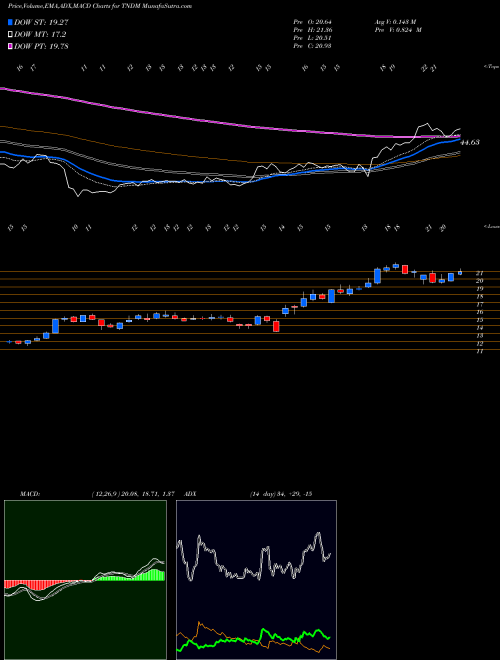Viewport: 500px width, 660px height.
Task: Select the 'DOW MT: 17.2' legend label
Action: (x=40, y=35)
